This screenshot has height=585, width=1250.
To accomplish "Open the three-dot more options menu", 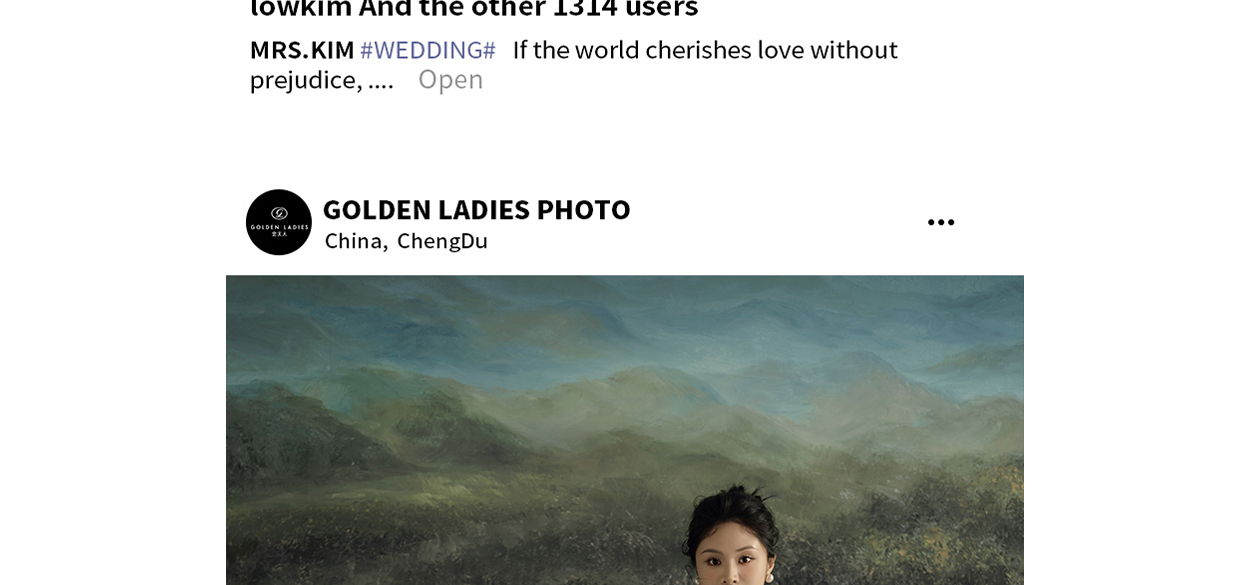I will pyautogui.click(x=940, y=222).
